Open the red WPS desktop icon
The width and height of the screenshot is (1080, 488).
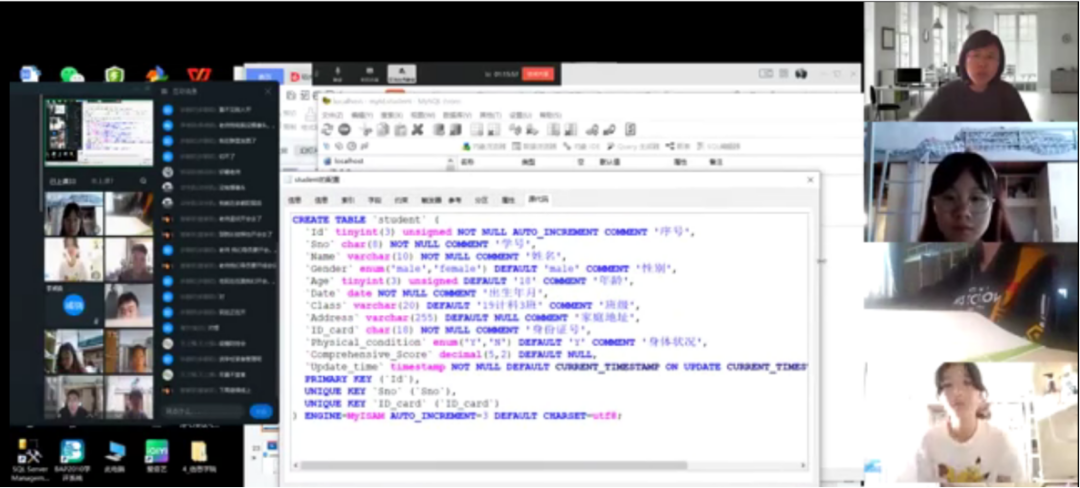click(199, 74)
